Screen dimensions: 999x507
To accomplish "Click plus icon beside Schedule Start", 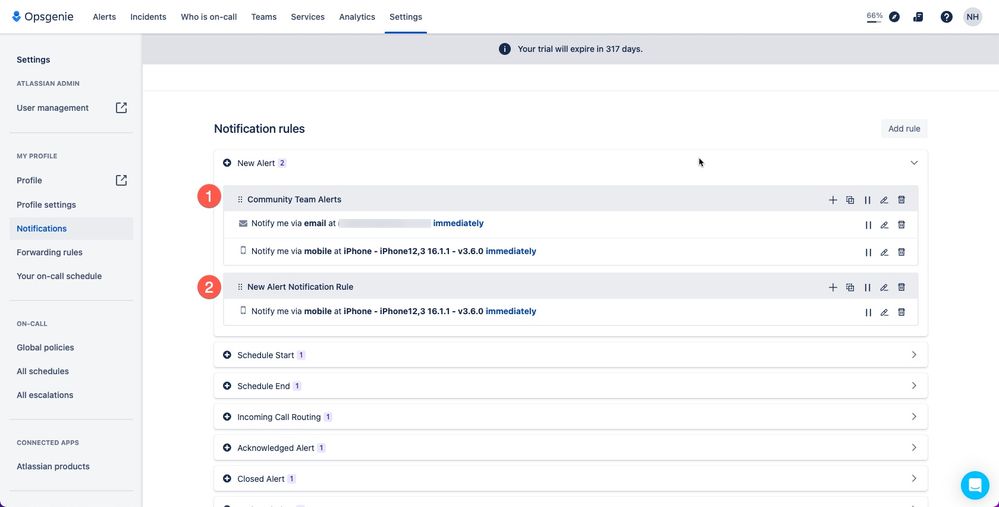I will pyautogui.click(x=227, y=355).
